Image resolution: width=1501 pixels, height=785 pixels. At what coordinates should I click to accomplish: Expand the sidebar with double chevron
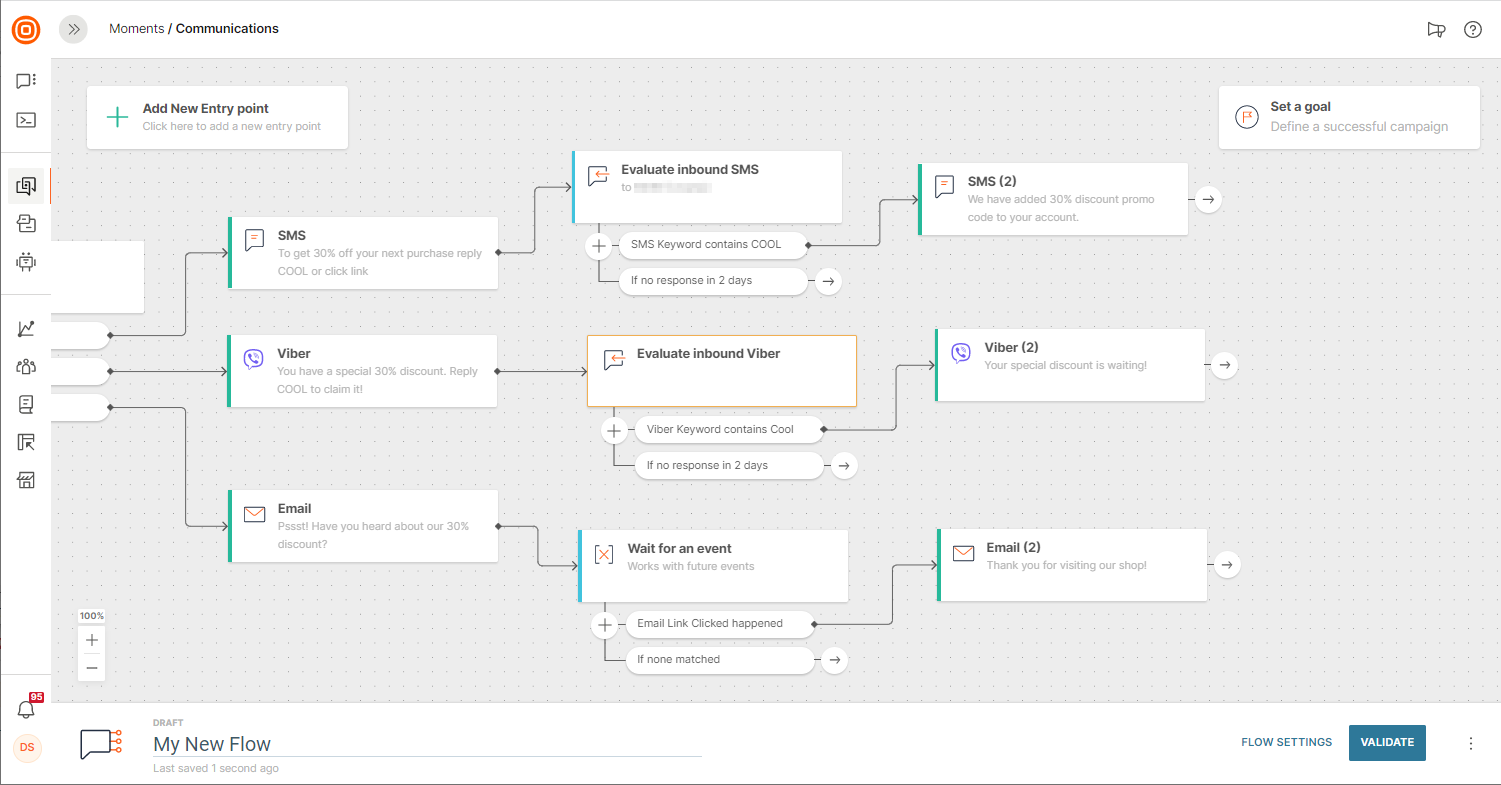click(x=73, y=29)
